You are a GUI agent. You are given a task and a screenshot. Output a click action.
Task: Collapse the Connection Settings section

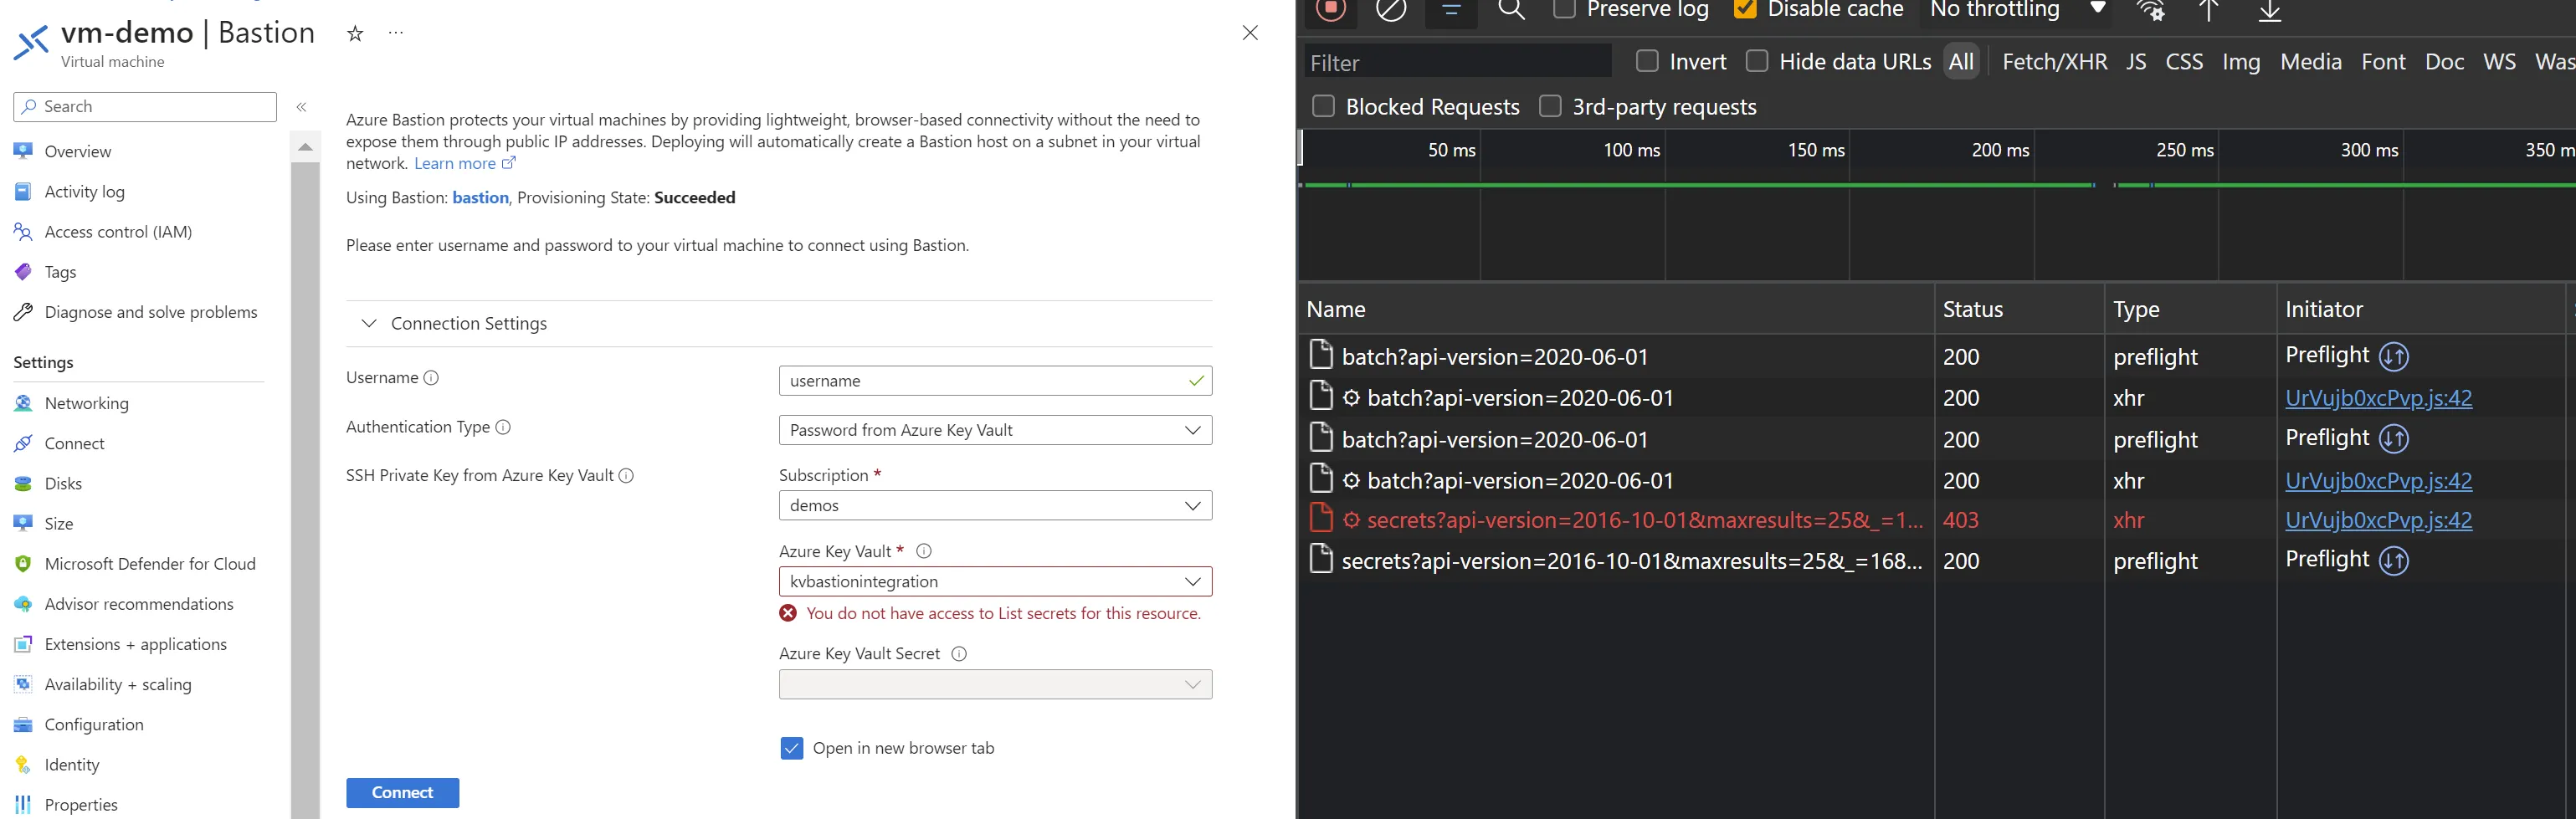click(369, 323)
